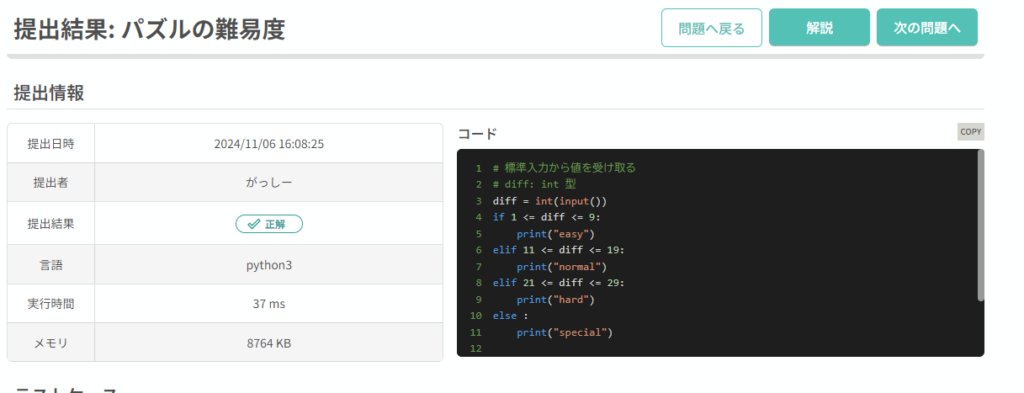Click the コード label above the editor

[x=477, y=134]
